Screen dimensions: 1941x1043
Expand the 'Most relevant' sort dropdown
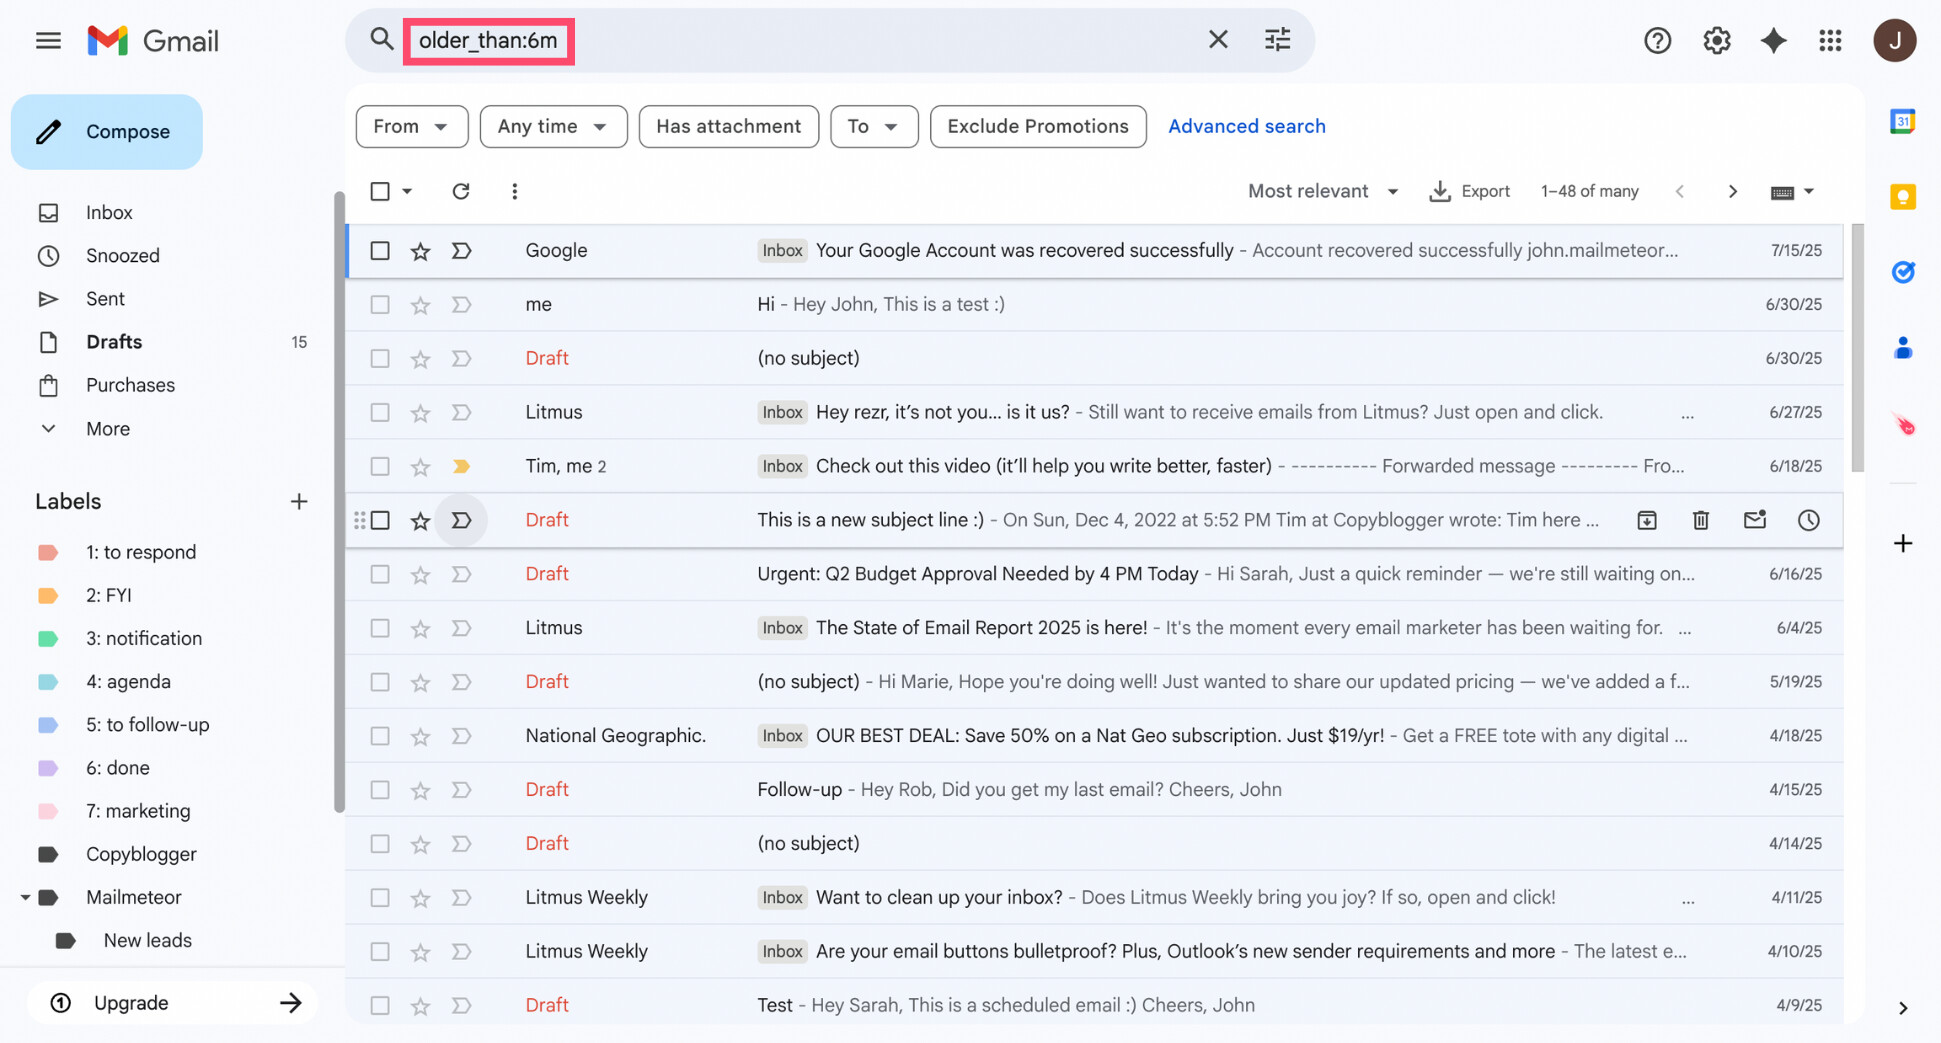1322,191
